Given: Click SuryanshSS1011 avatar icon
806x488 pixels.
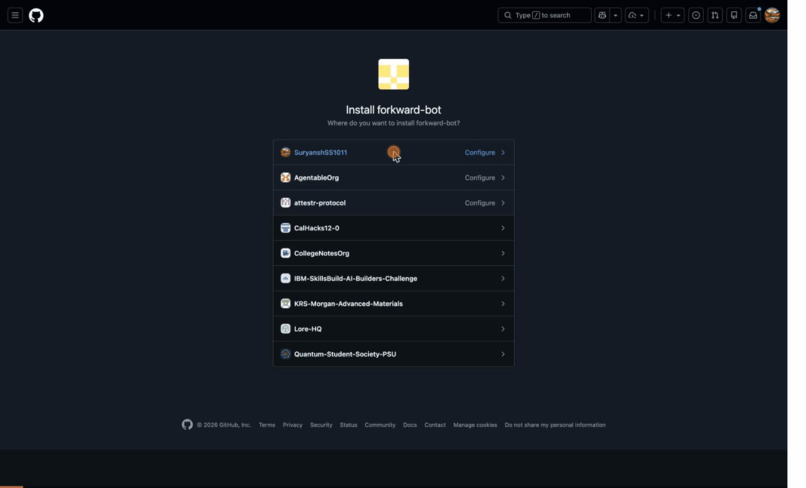Looking at the screenshot, I should click(285, 152).
